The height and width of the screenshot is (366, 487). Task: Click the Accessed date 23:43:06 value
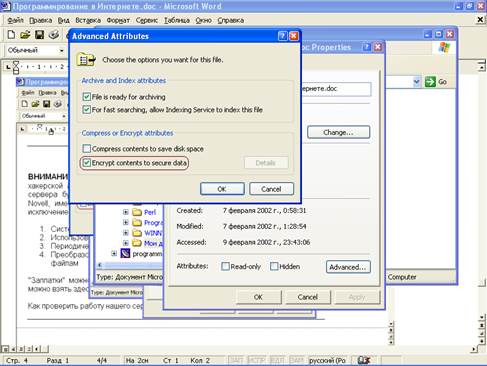(266, 242)
